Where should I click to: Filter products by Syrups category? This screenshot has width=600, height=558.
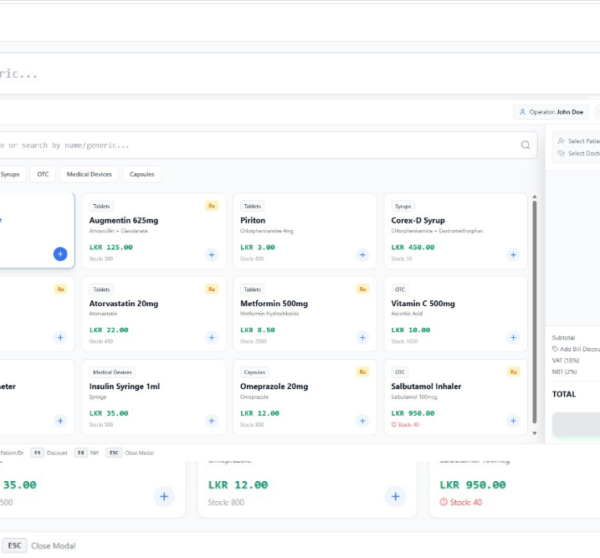[10, 174]
